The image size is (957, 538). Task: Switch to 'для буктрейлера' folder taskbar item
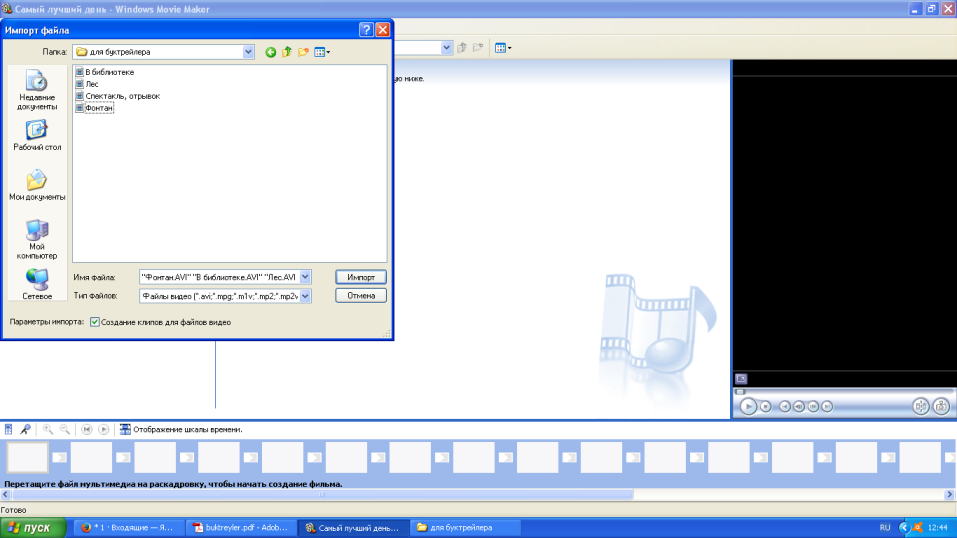pyautogui.click(x=465, y=528)
